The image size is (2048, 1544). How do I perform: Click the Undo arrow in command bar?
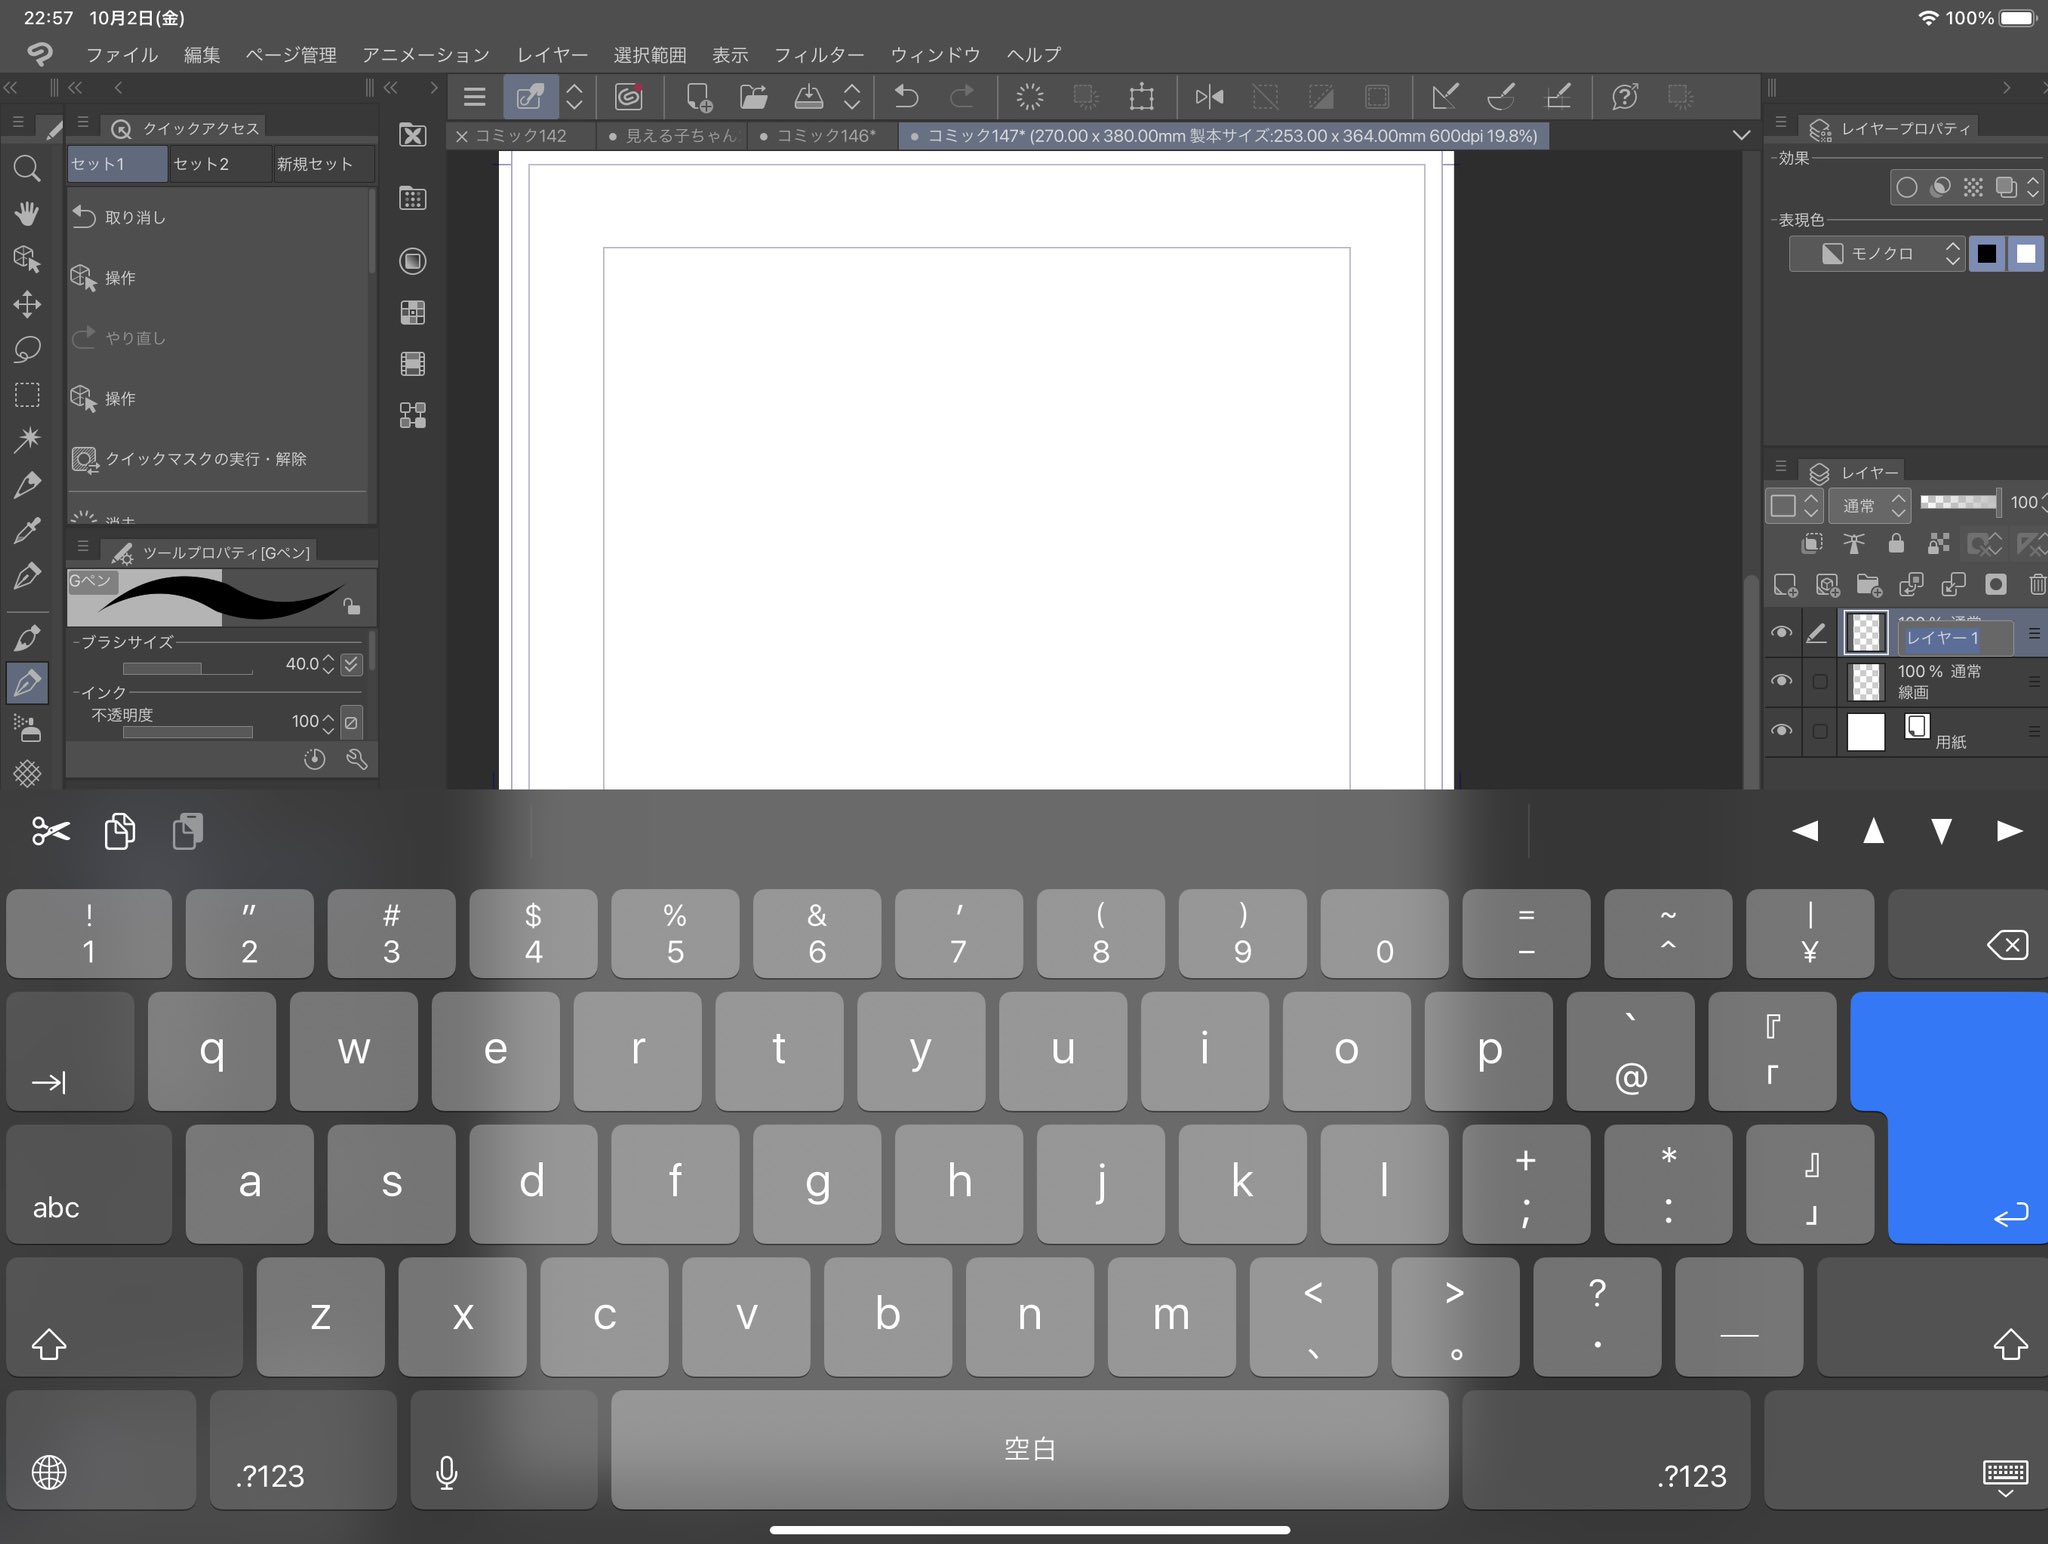tap(906, 97)
